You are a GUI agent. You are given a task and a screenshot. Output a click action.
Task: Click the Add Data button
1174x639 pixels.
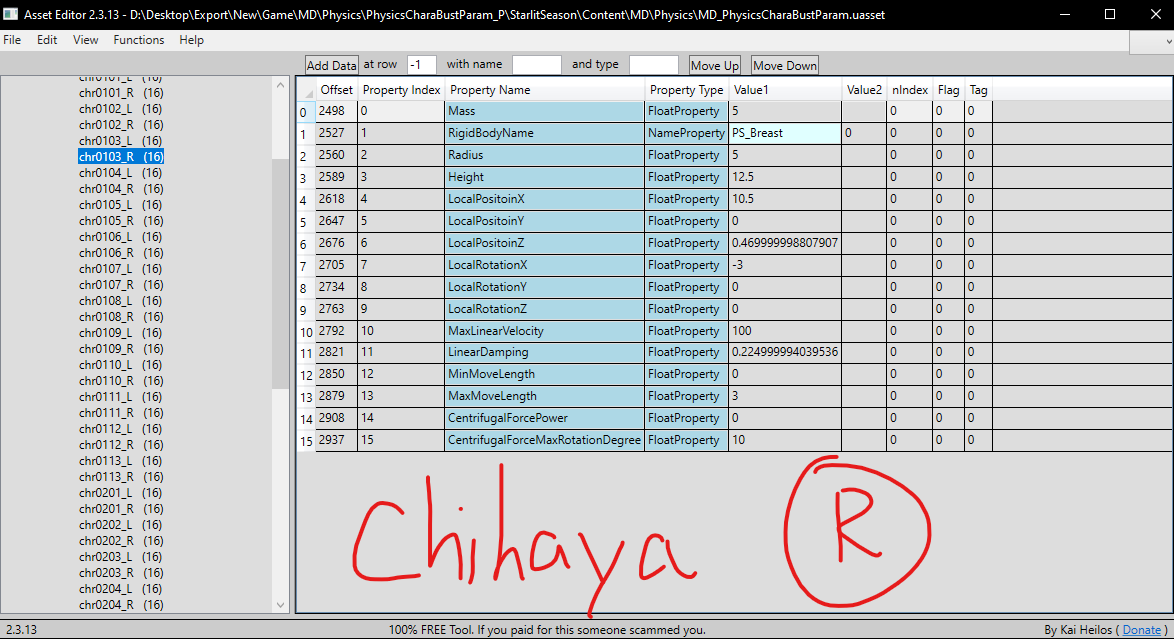332,65
